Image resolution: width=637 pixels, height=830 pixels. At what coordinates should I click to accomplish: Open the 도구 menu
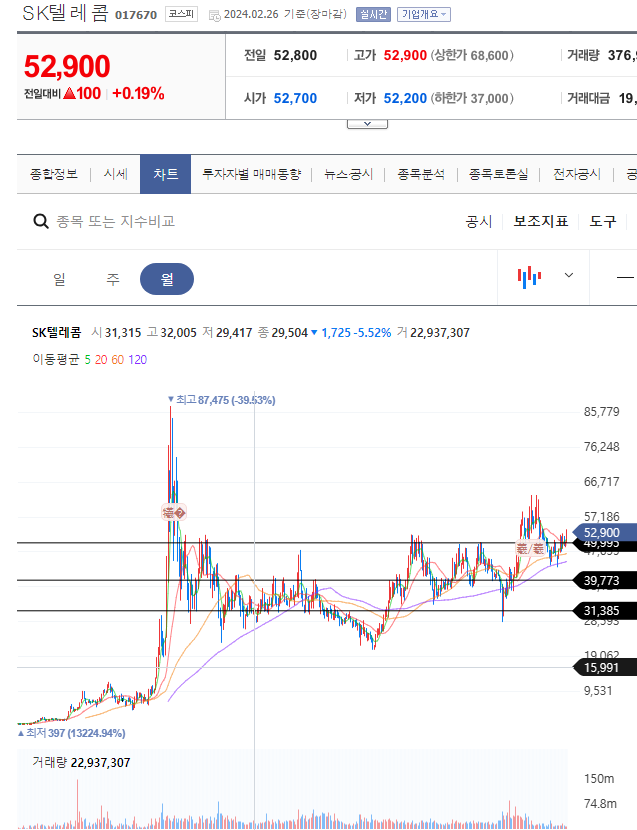pos(603,221)
